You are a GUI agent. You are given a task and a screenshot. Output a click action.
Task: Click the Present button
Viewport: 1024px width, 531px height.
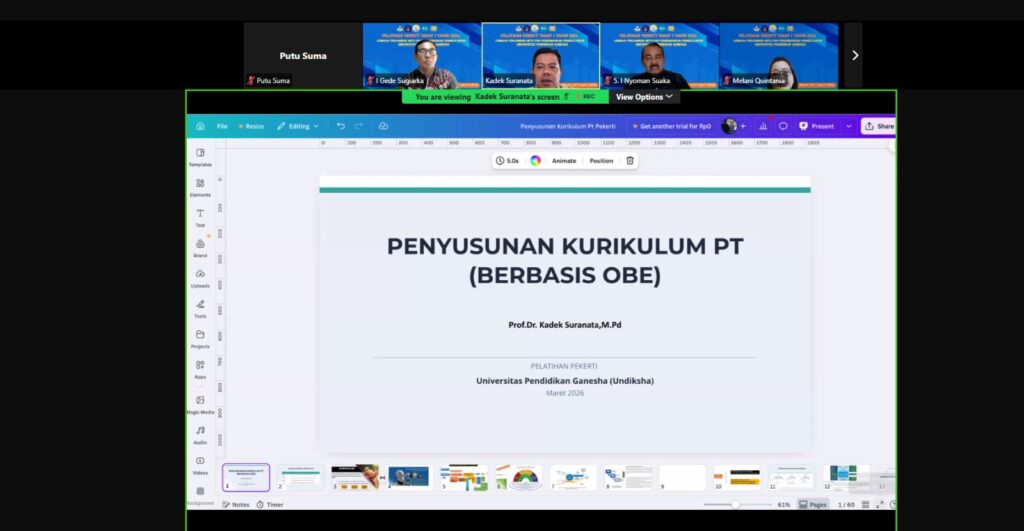[817, 126]
